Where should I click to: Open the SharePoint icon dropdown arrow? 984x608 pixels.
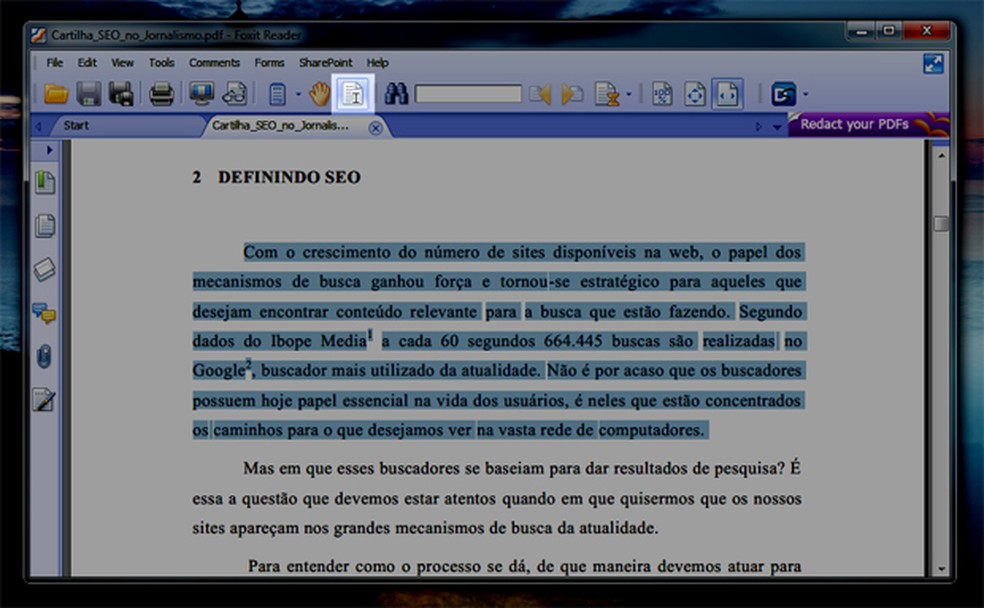pos(806,95)
